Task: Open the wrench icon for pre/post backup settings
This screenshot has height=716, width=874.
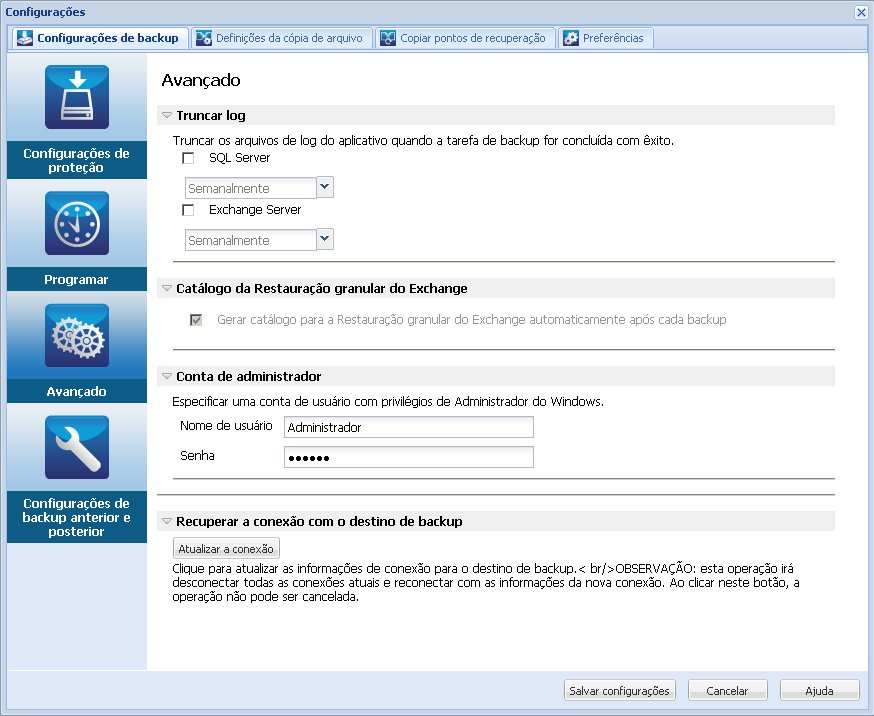Action: (77, 447)
